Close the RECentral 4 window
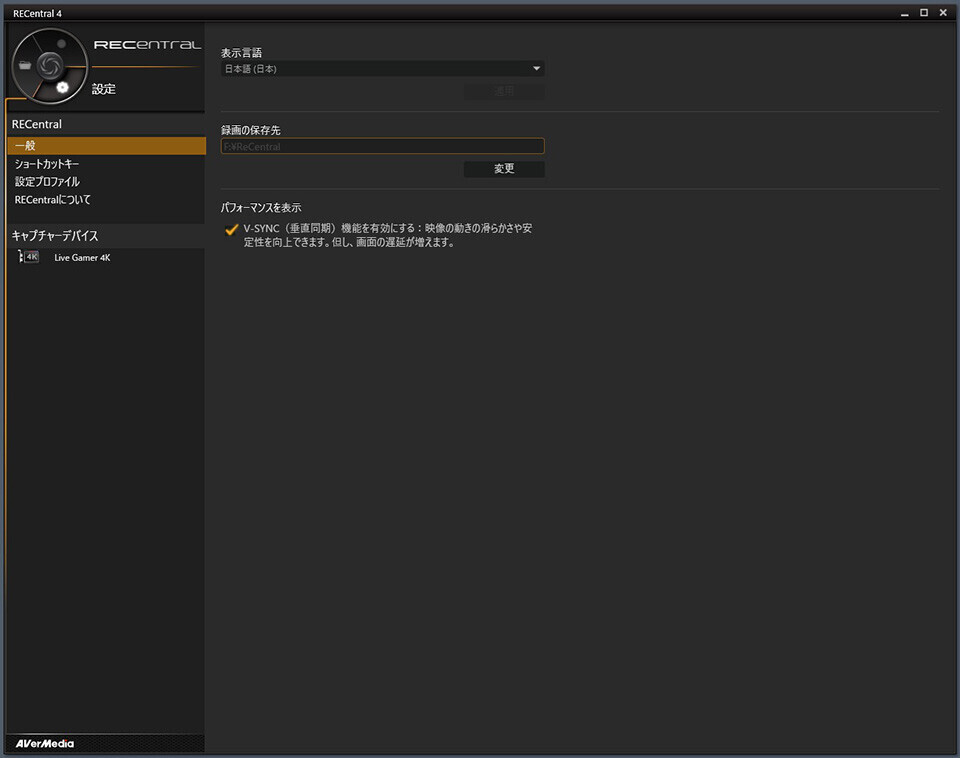This screenshot has width=960, height=758. pyautogui.click(x=943, y=13)
